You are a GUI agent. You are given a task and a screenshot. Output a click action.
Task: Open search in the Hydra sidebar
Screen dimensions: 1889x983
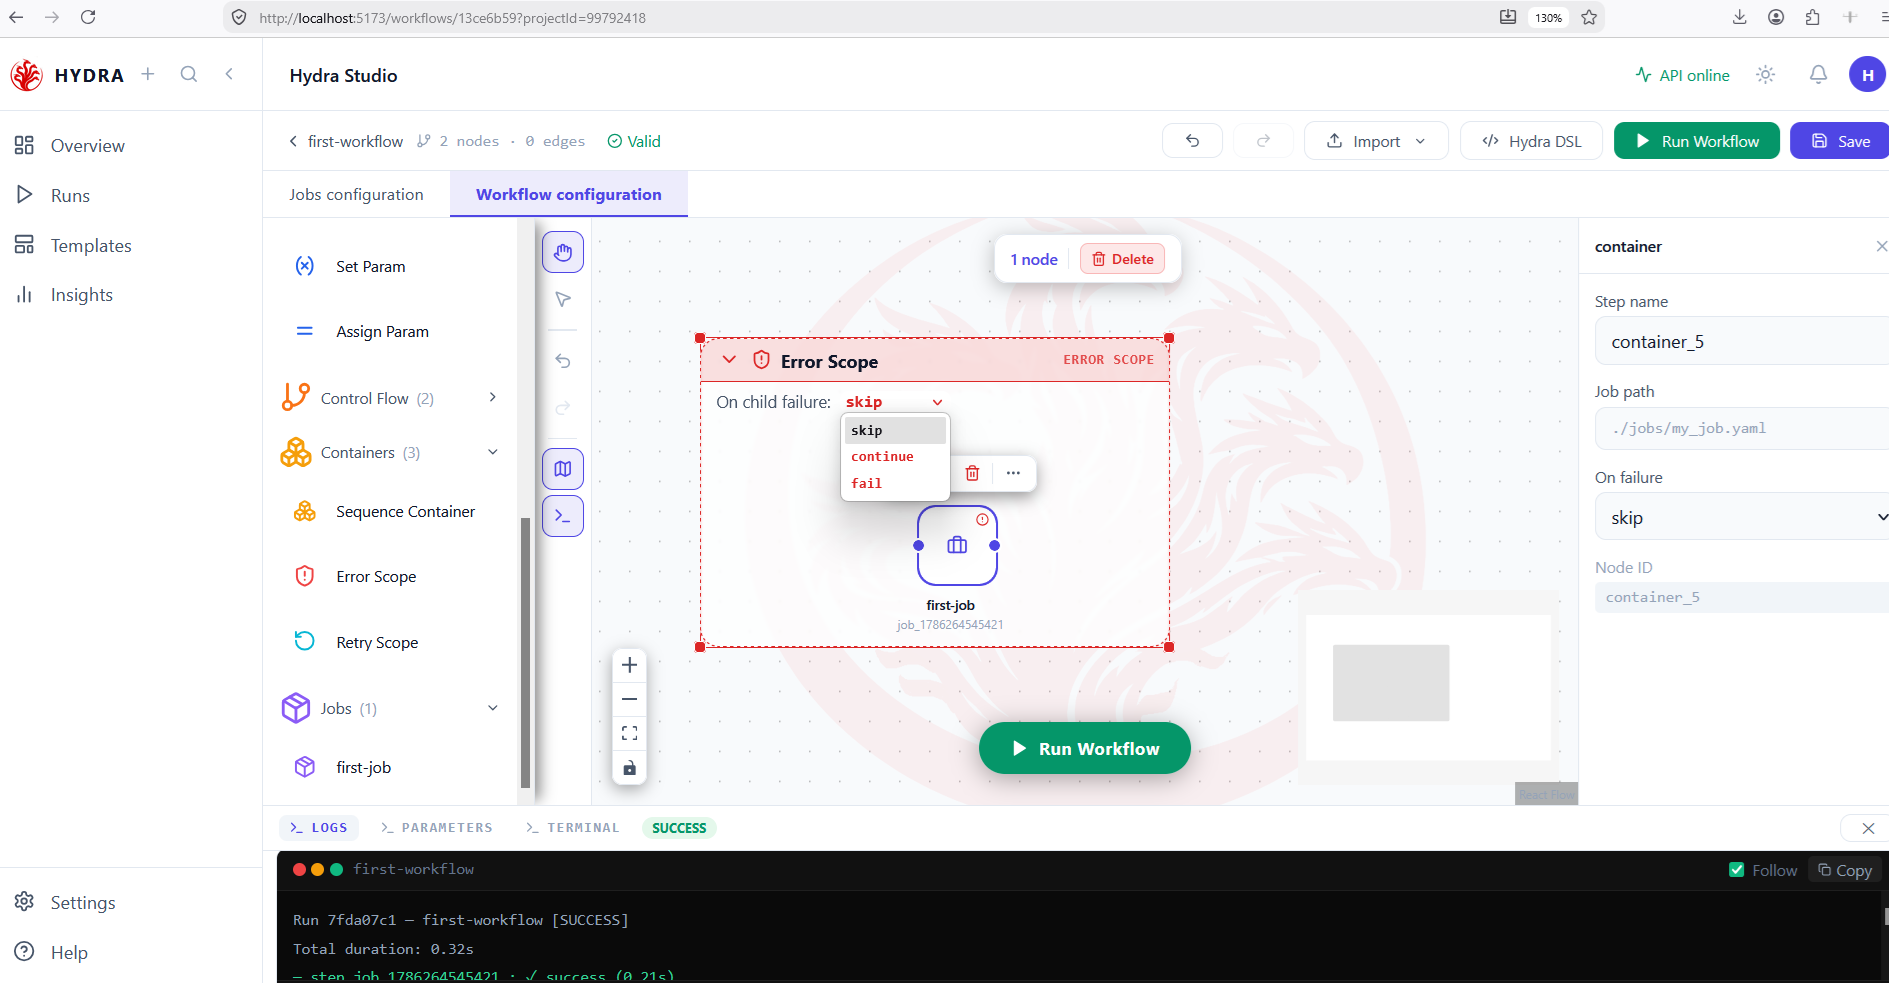(189, 74)
